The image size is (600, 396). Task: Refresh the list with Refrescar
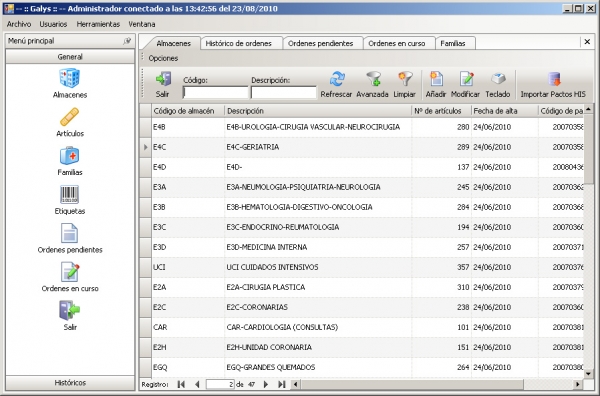pyautogui.click(x=336, y=84)
